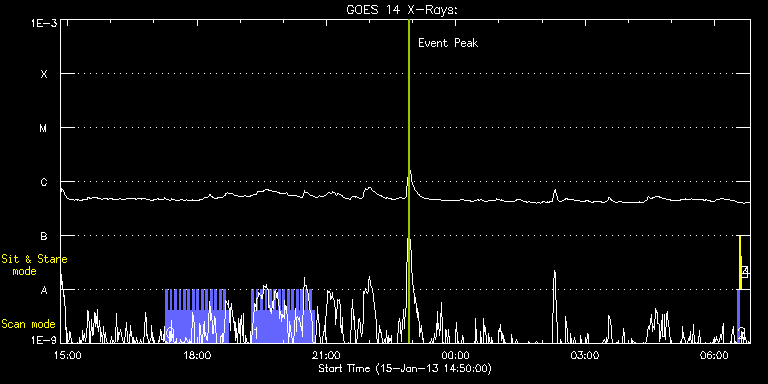Click the second blue scan mode block

(x=282, y=316)
